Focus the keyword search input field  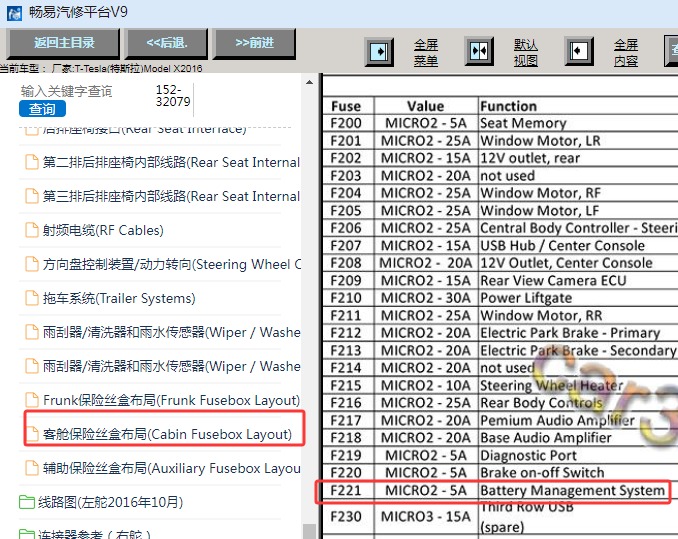pos(66,91)
